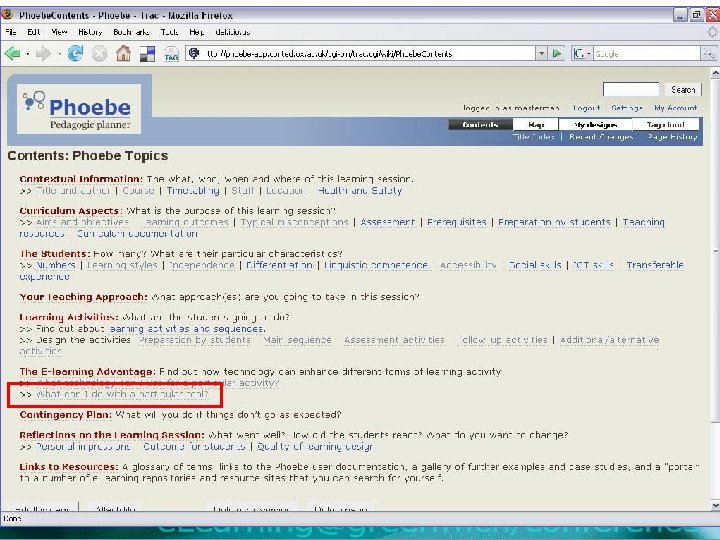Open the View menu
This screenshot has width=720, height=540.
click(x=59, y=32)
